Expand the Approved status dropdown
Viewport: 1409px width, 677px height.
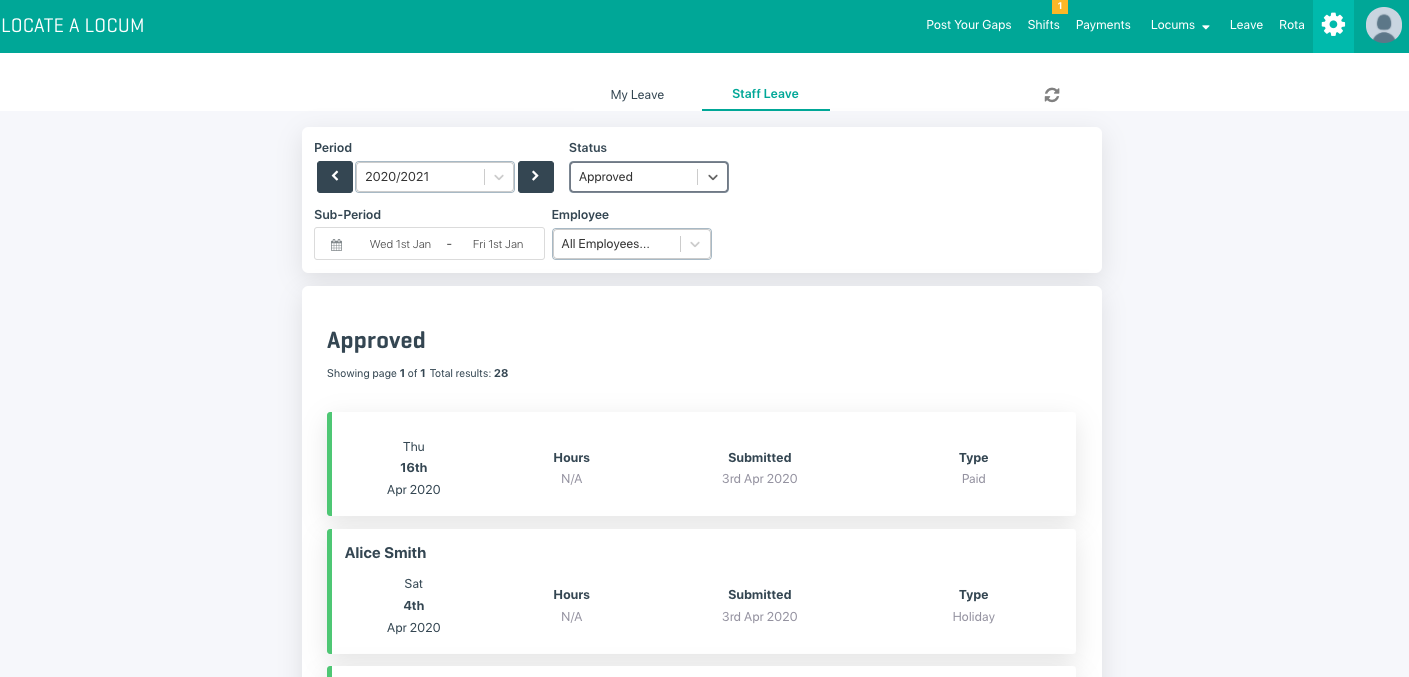tap(649, 177)
